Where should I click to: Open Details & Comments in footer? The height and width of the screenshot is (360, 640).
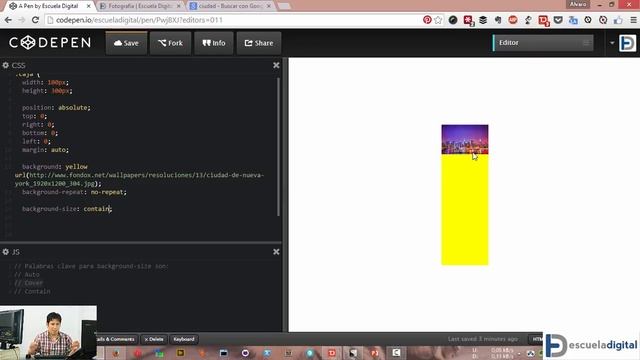tap(116, 339)
